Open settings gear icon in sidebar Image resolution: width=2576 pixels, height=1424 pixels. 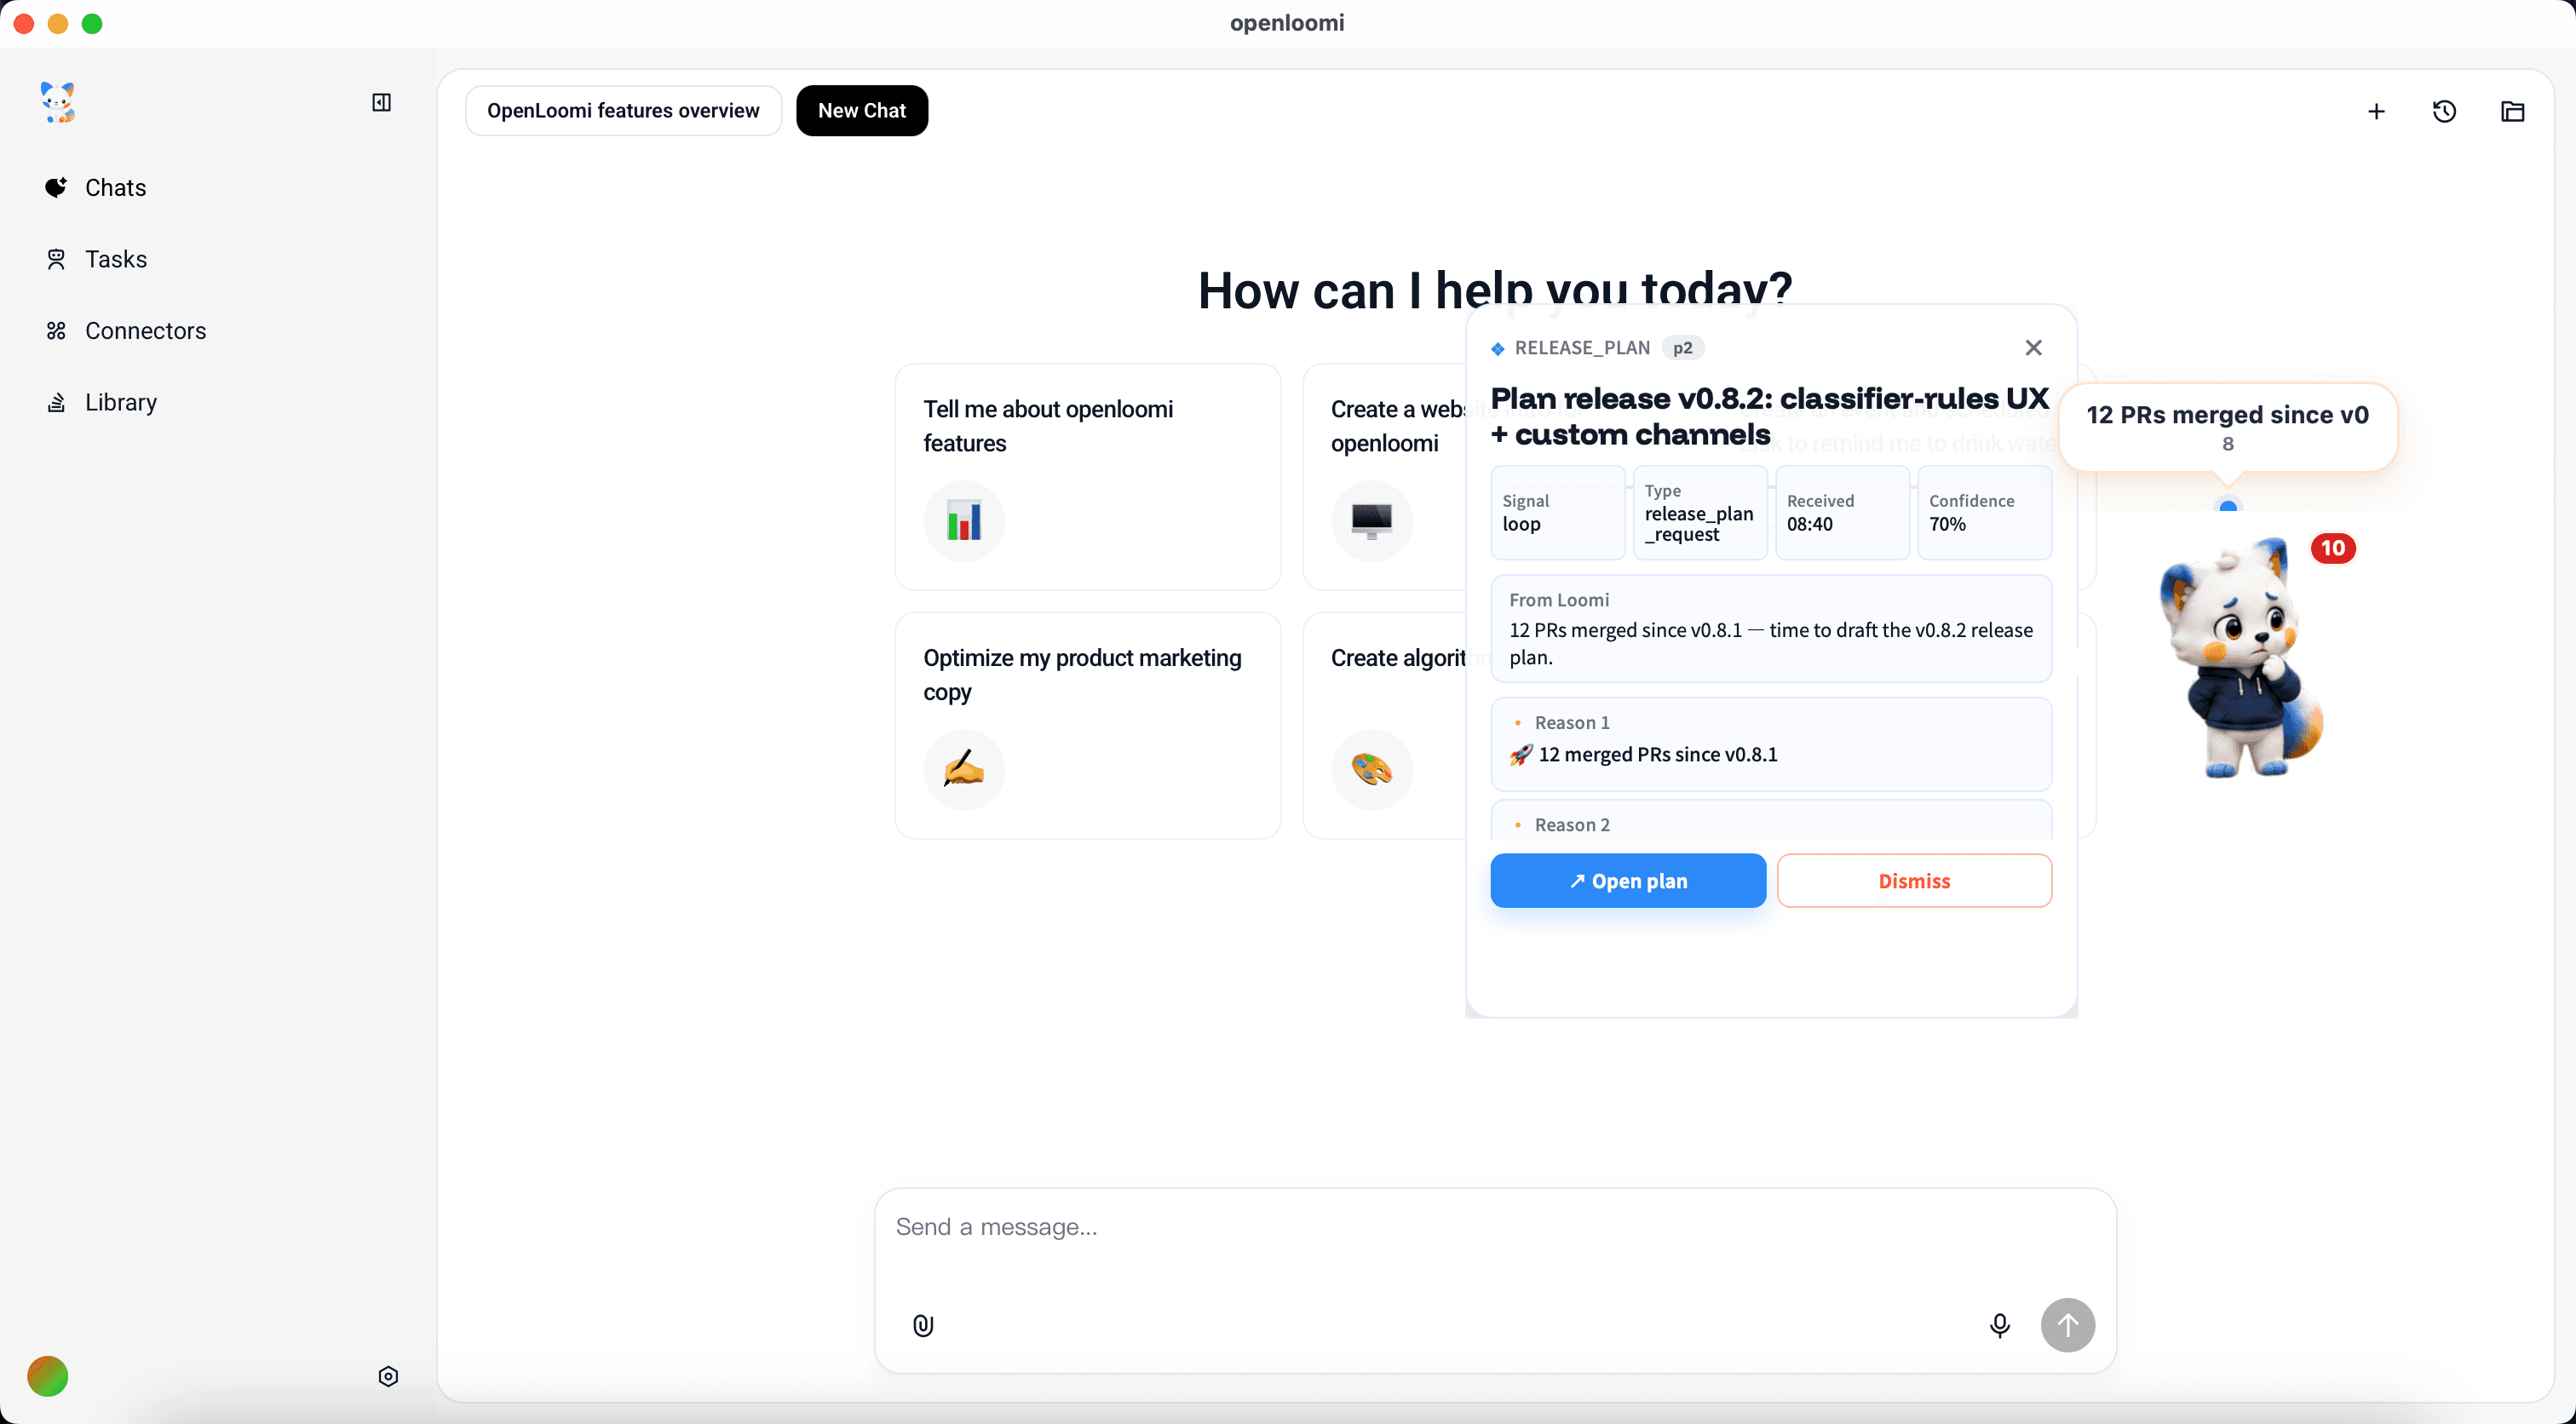point(388,1377)
